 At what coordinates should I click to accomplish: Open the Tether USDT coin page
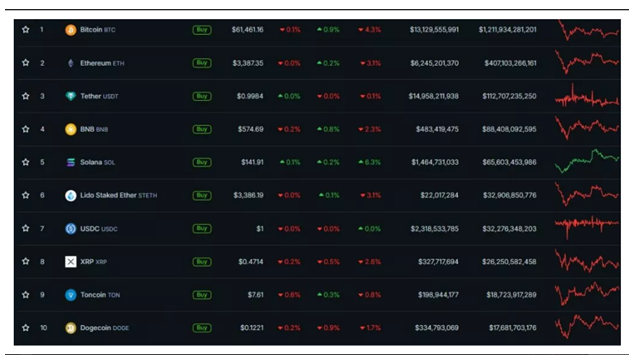(99, 96)
